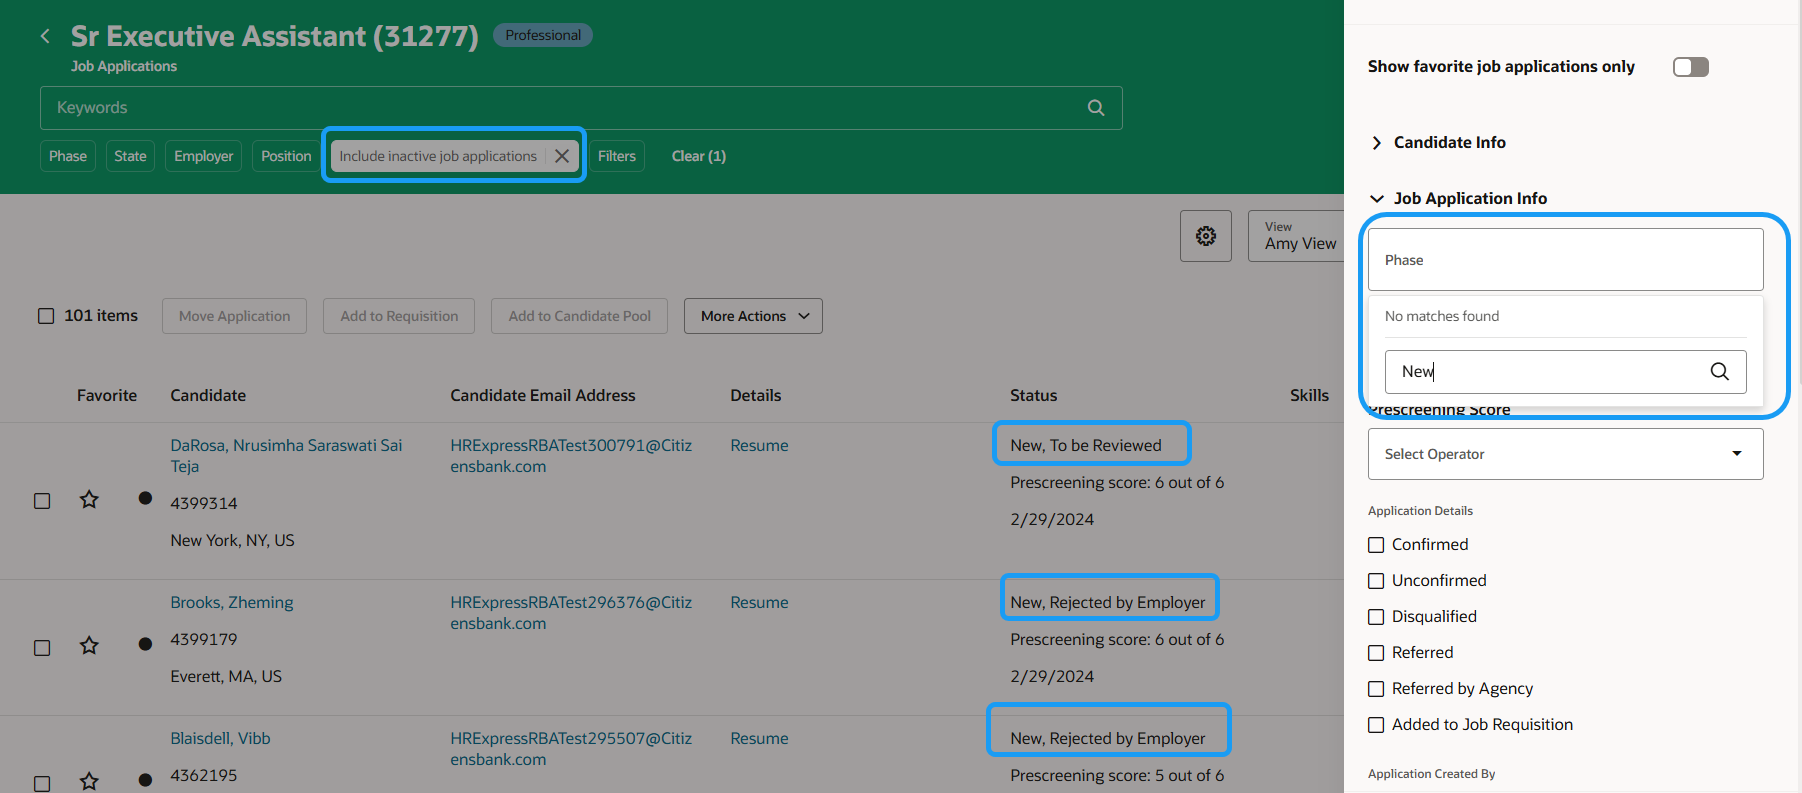This screenshot has height=793, width=1802.
Task: Click the Keywords search field
Action: coord(581,108)
